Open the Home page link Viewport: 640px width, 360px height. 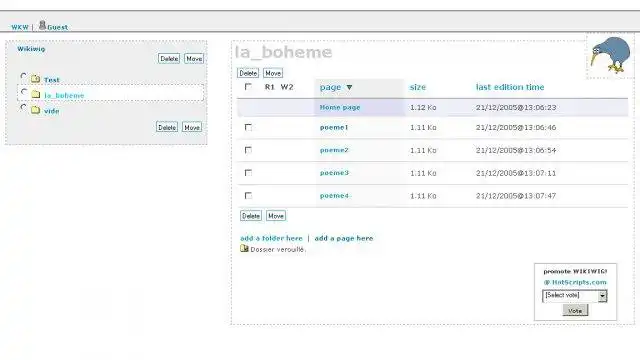pos(340,107)
